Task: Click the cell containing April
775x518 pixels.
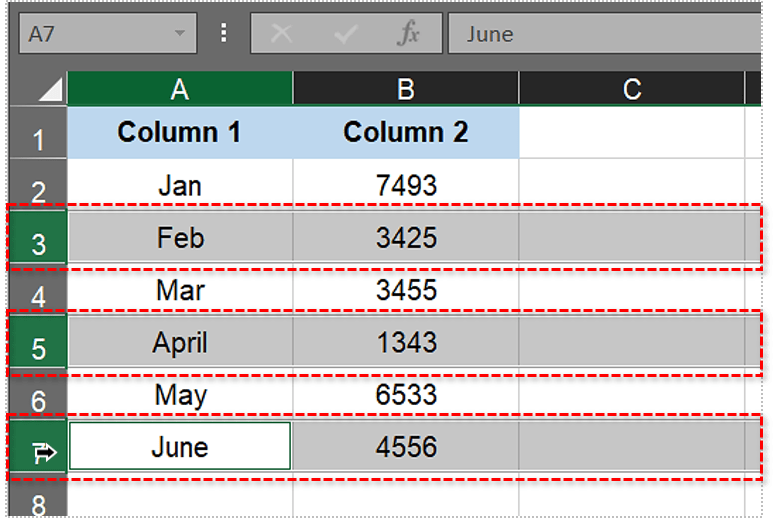Action: point(180,342)
